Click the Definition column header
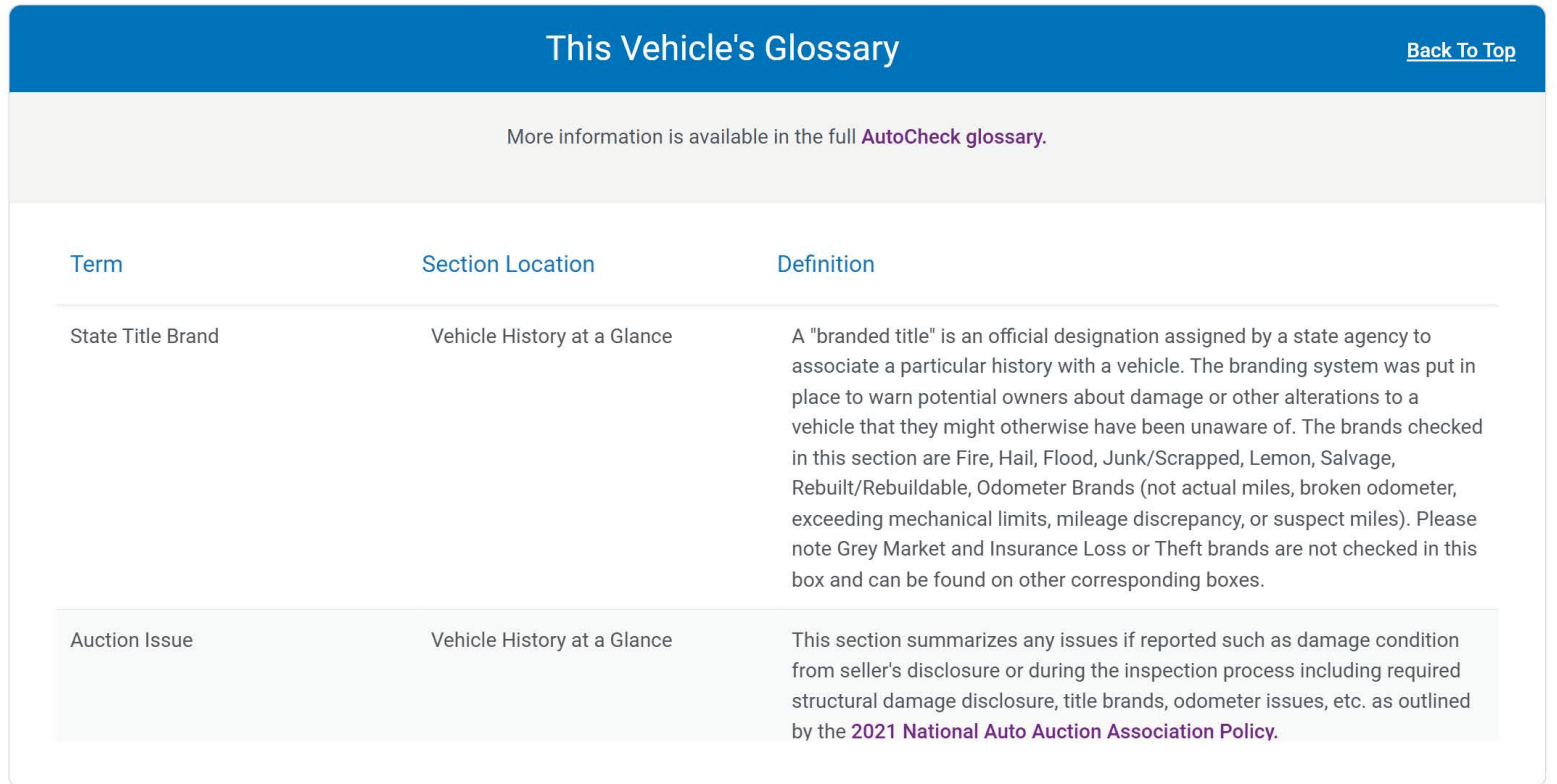Screen dimensions: 1557x784 (825, 264)
